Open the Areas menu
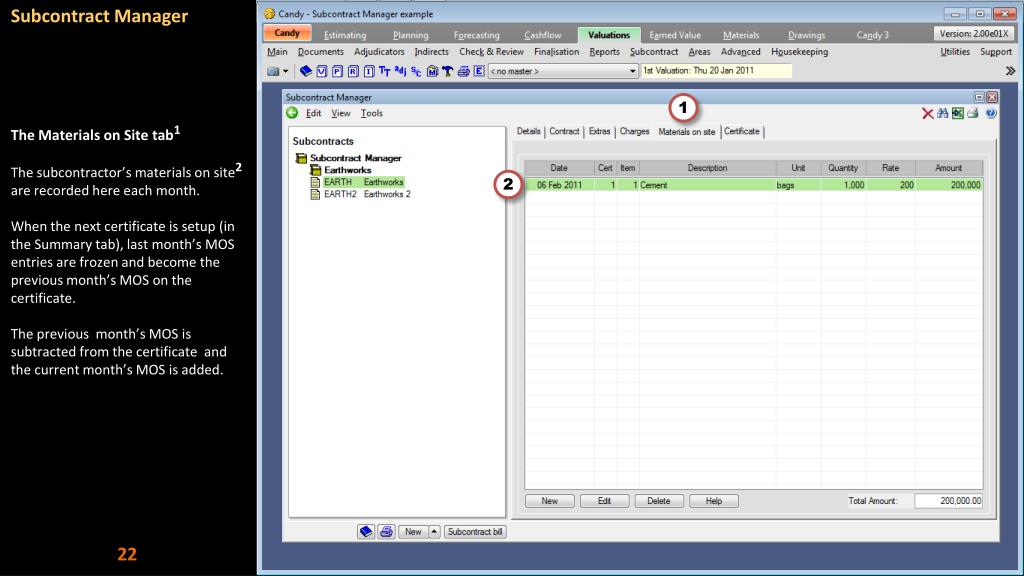 click(699, 52)
